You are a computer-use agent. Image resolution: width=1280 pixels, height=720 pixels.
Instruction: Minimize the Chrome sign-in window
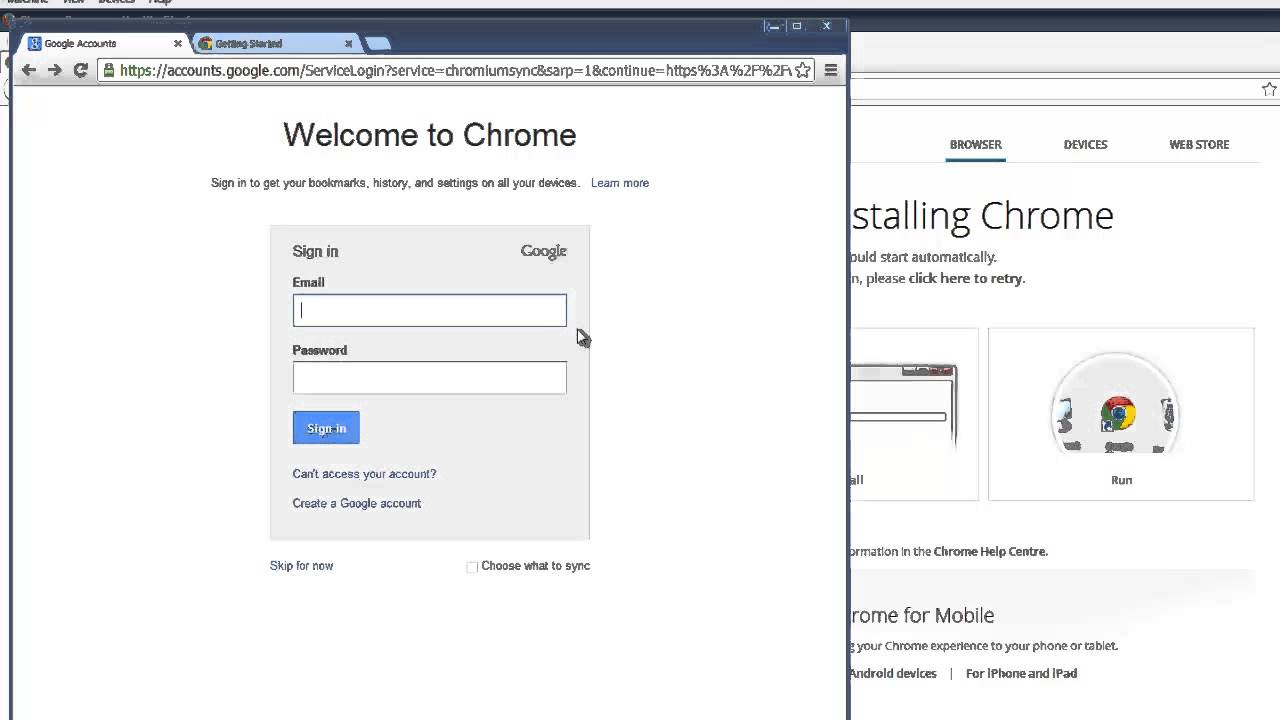[771, 26]
